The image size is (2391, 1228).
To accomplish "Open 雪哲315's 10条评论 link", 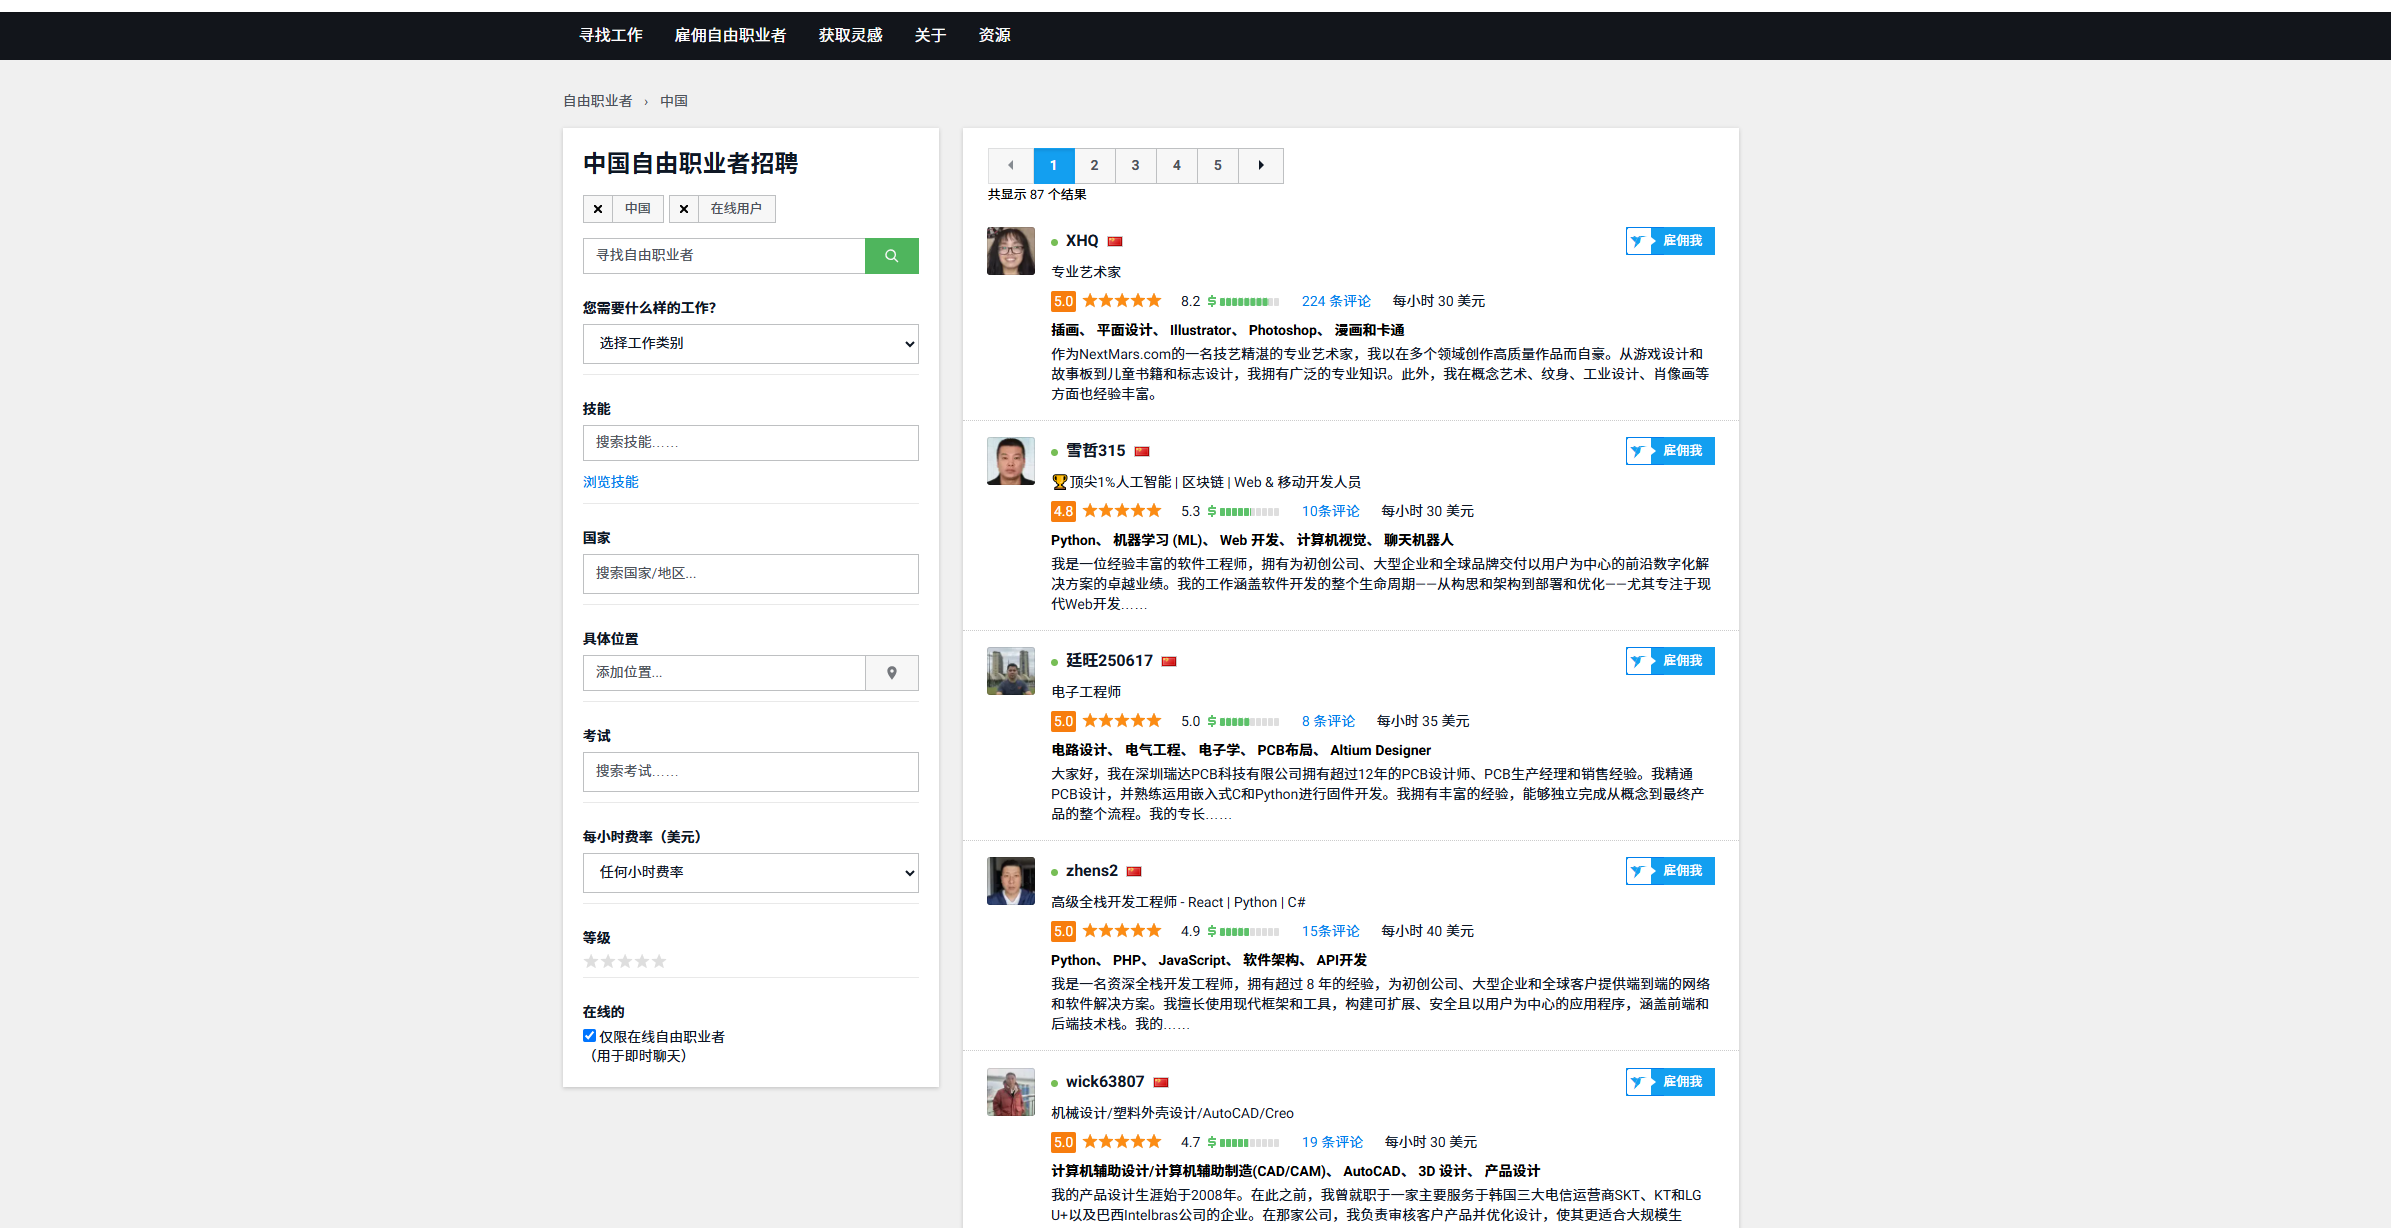I will point(1330,512).
